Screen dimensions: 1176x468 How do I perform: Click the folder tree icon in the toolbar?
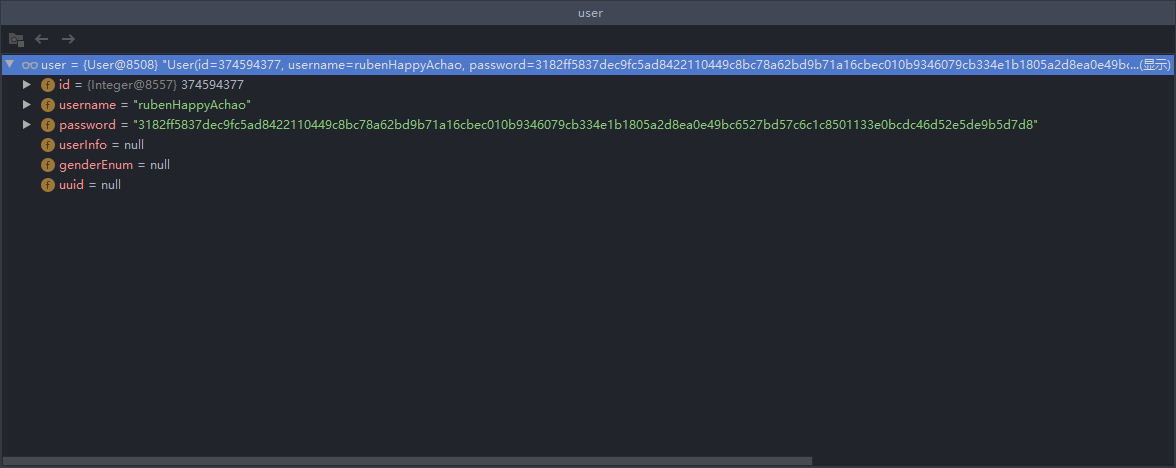point(16,39)
